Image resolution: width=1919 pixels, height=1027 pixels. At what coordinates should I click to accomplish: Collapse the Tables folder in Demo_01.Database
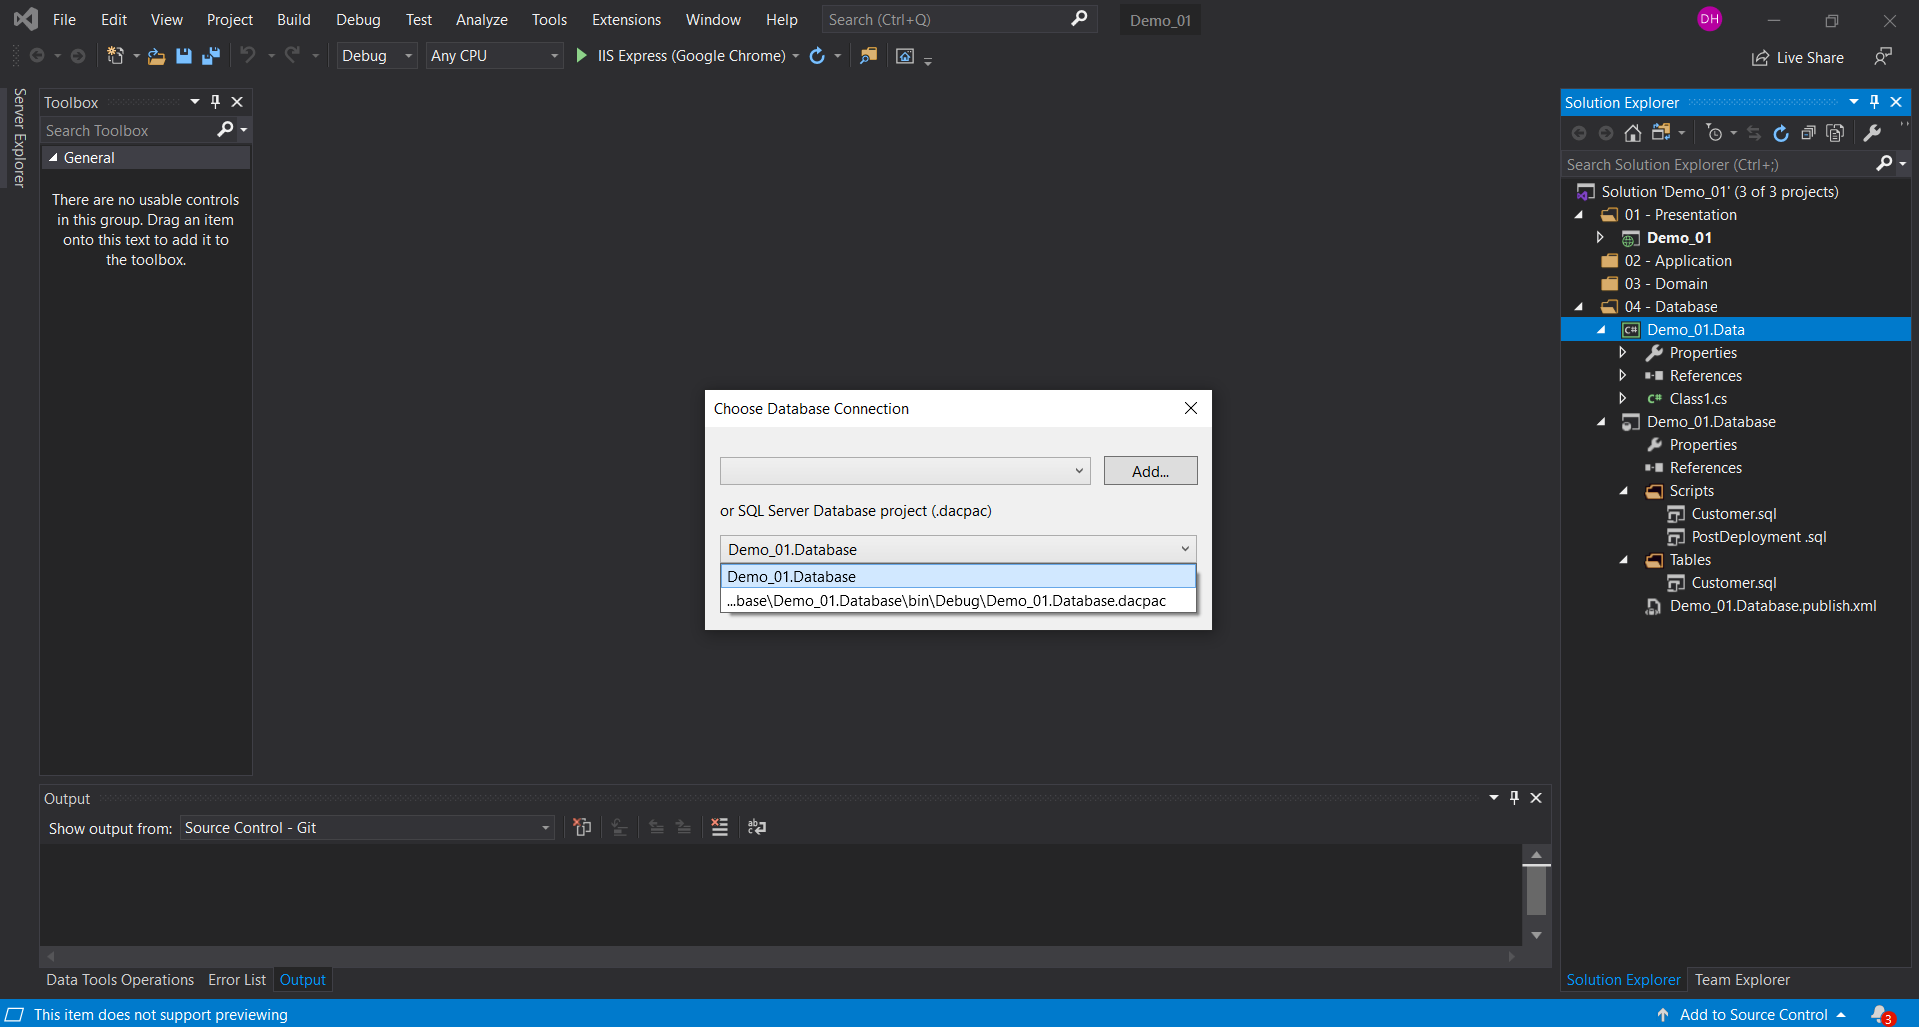coord(1624,560)
